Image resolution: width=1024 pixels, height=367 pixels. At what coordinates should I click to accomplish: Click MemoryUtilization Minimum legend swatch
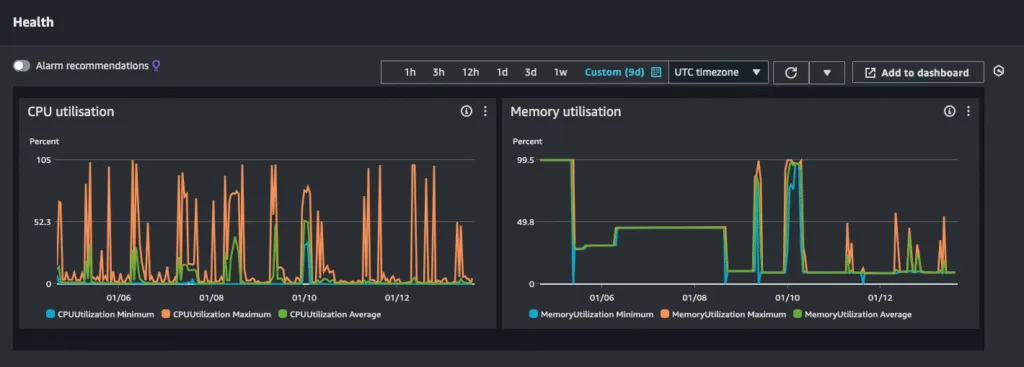click(534, 314)
